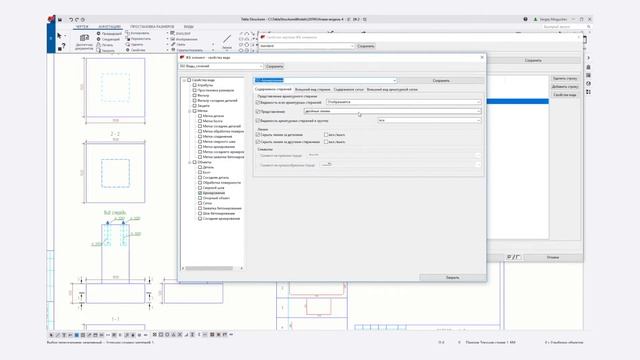
Task: Click the top icon in the right side panel
Action: [588, 58]
